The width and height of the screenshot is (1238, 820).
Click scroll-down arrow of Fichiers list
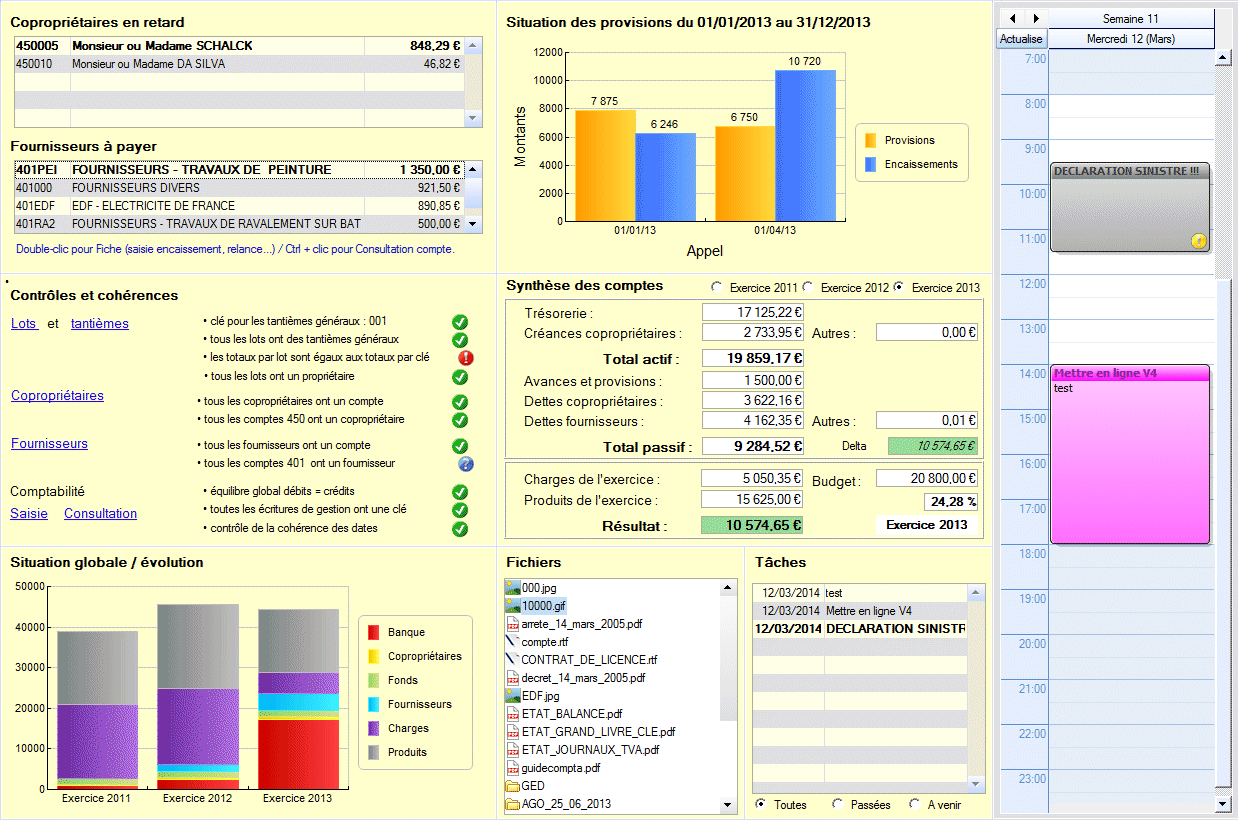pos(728,804)
